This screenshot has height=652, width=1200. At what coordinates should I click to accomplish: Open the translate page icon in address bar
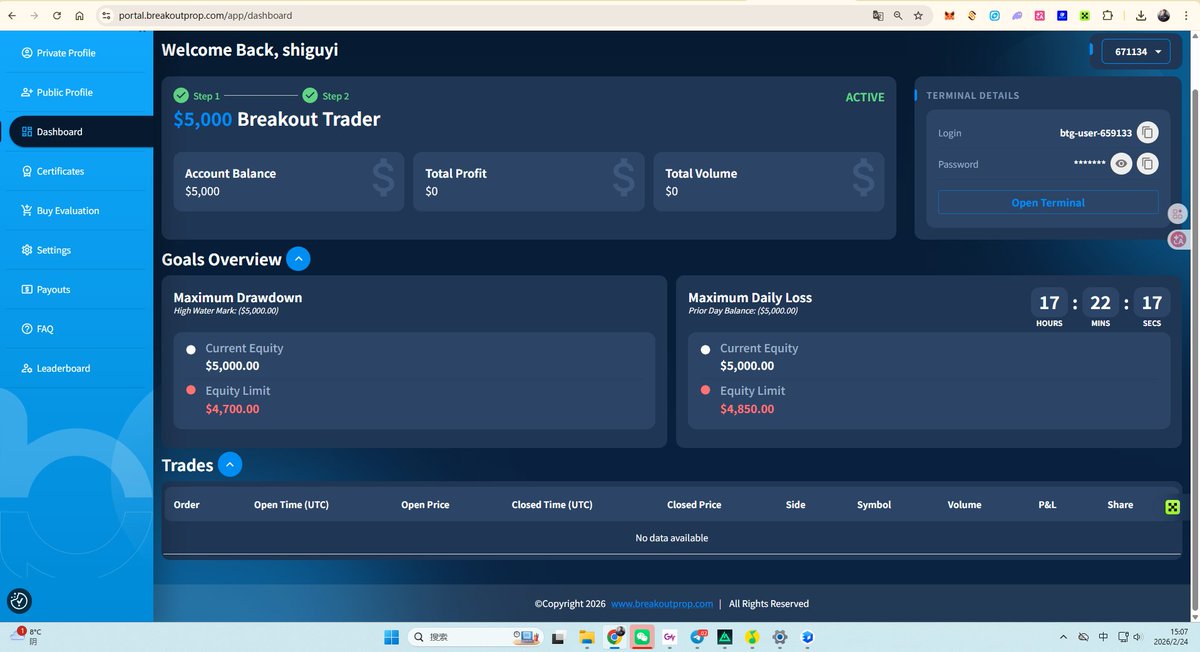[878, 16]
